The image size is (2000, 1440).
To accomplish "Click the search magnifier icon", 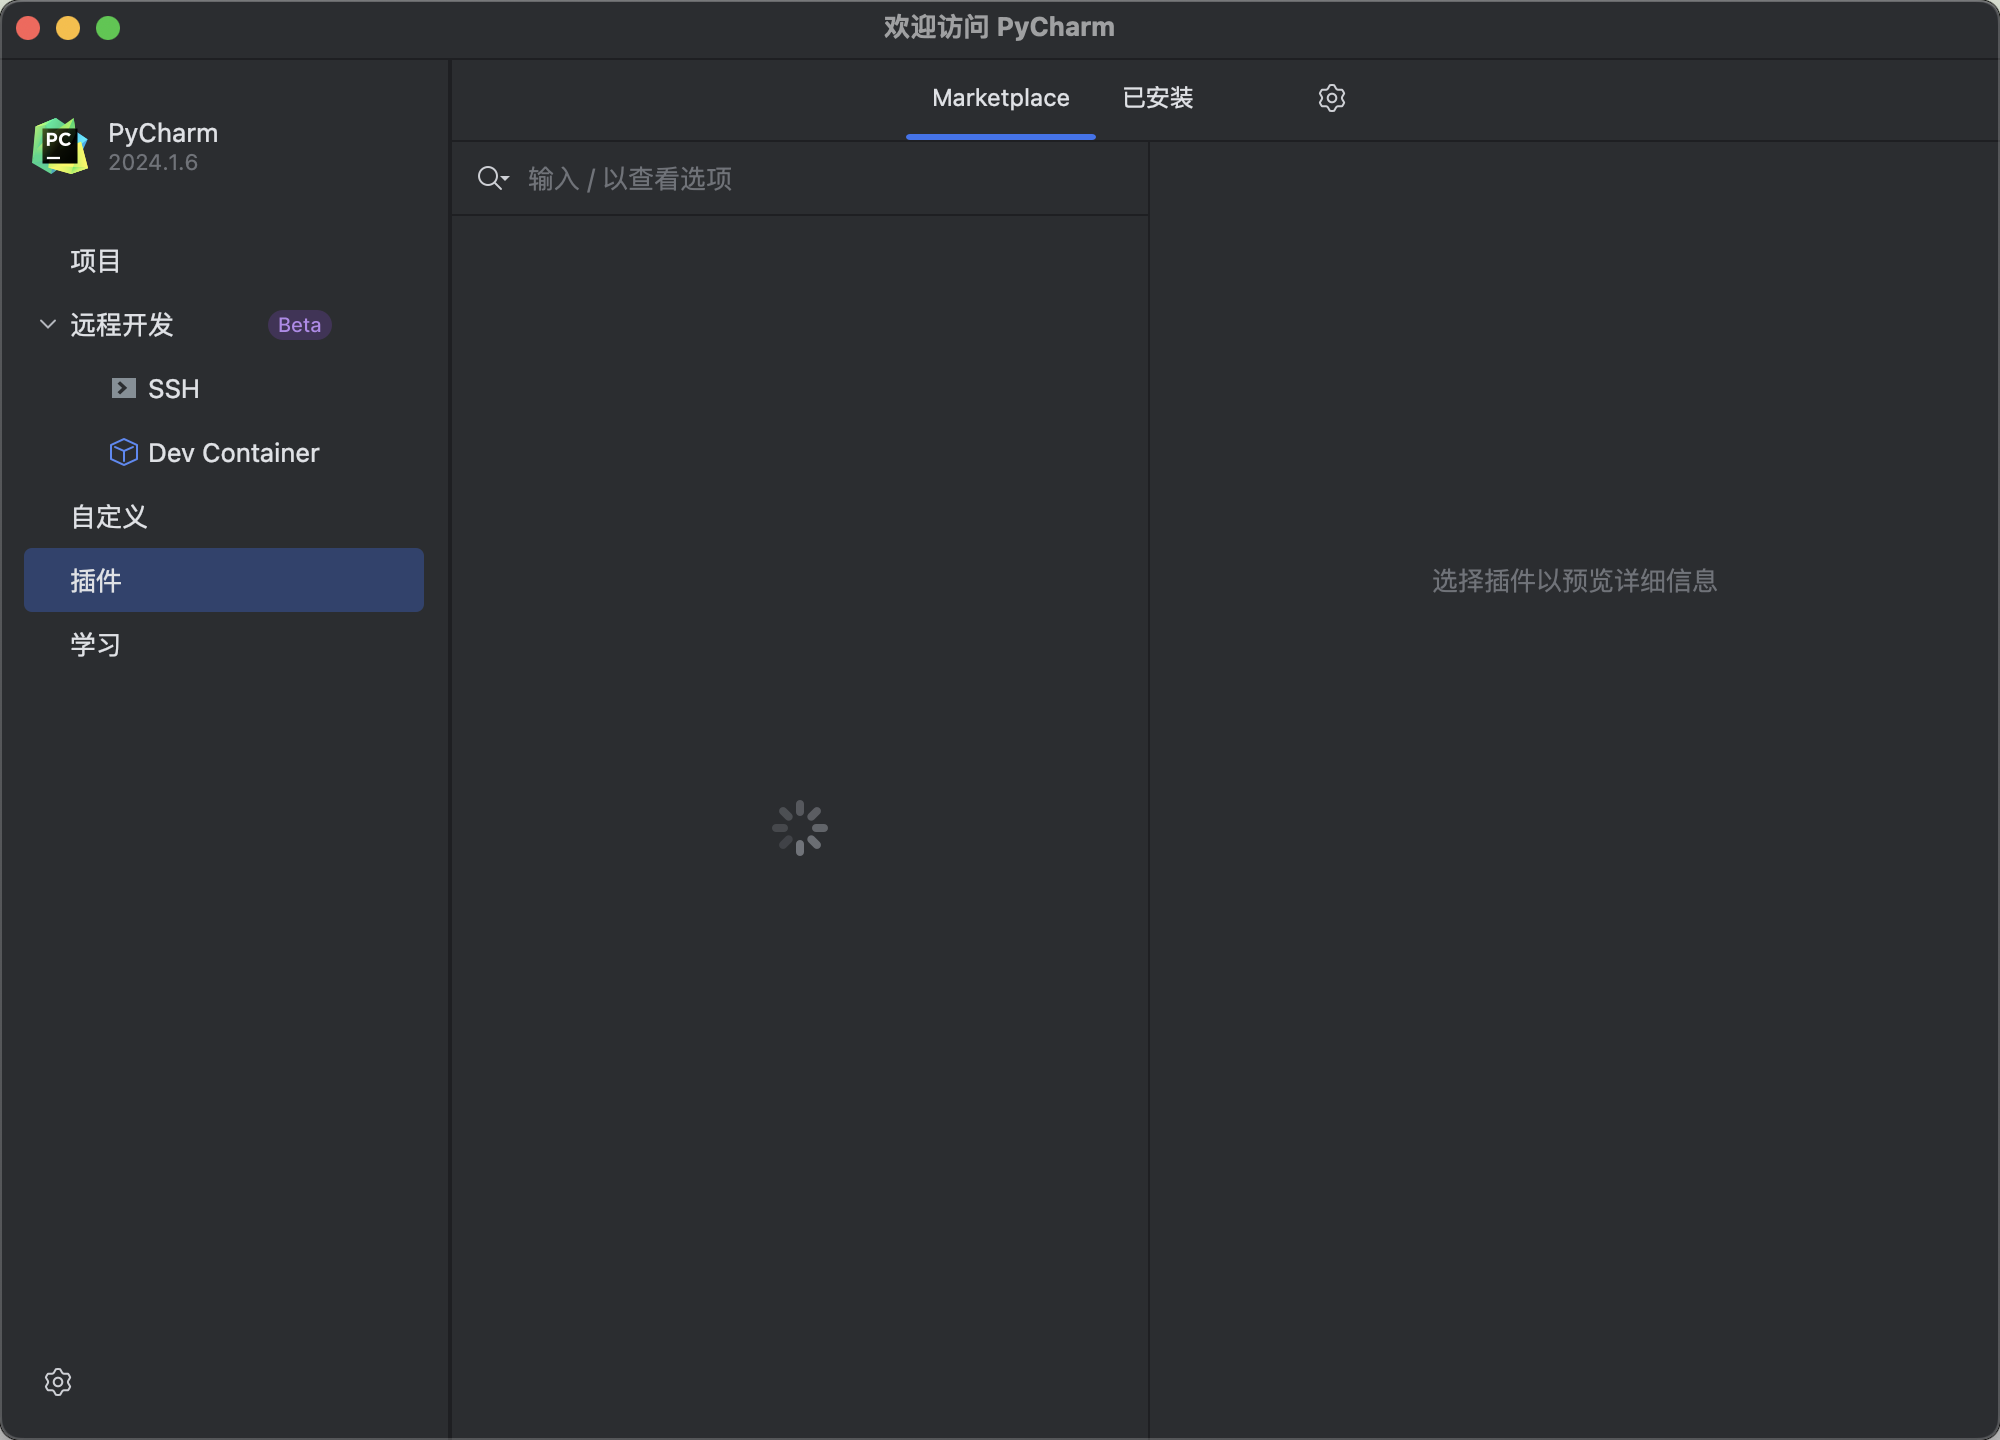I will click(488, 178).
